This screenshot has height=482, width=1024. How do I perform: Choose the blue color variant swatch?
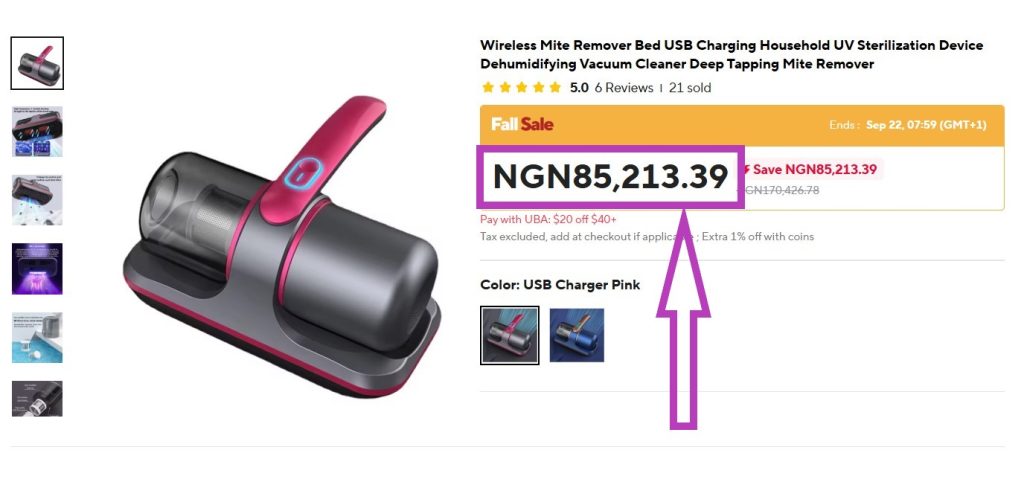tap(577, 335)
